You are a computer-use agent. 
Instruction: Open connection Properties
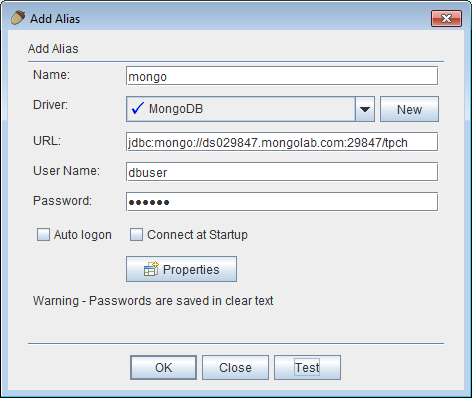tap(181, 269)
